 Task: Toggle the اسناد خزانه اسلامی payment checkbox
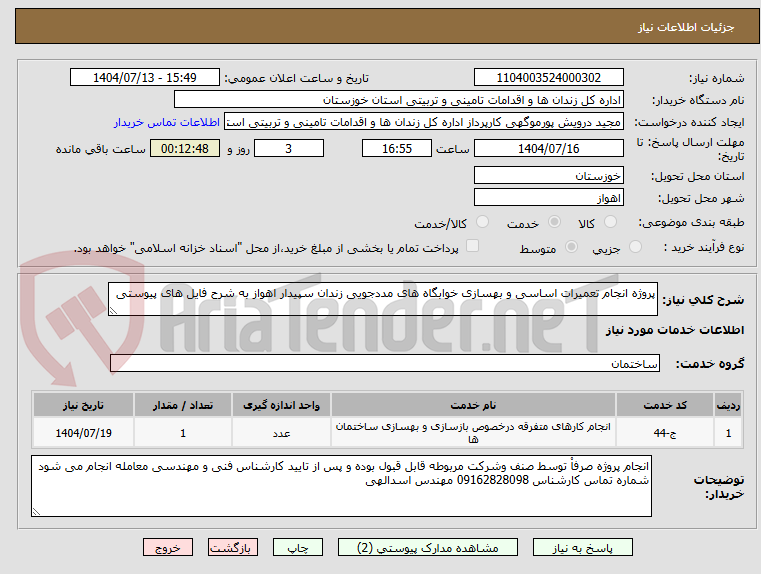point(472,246)
